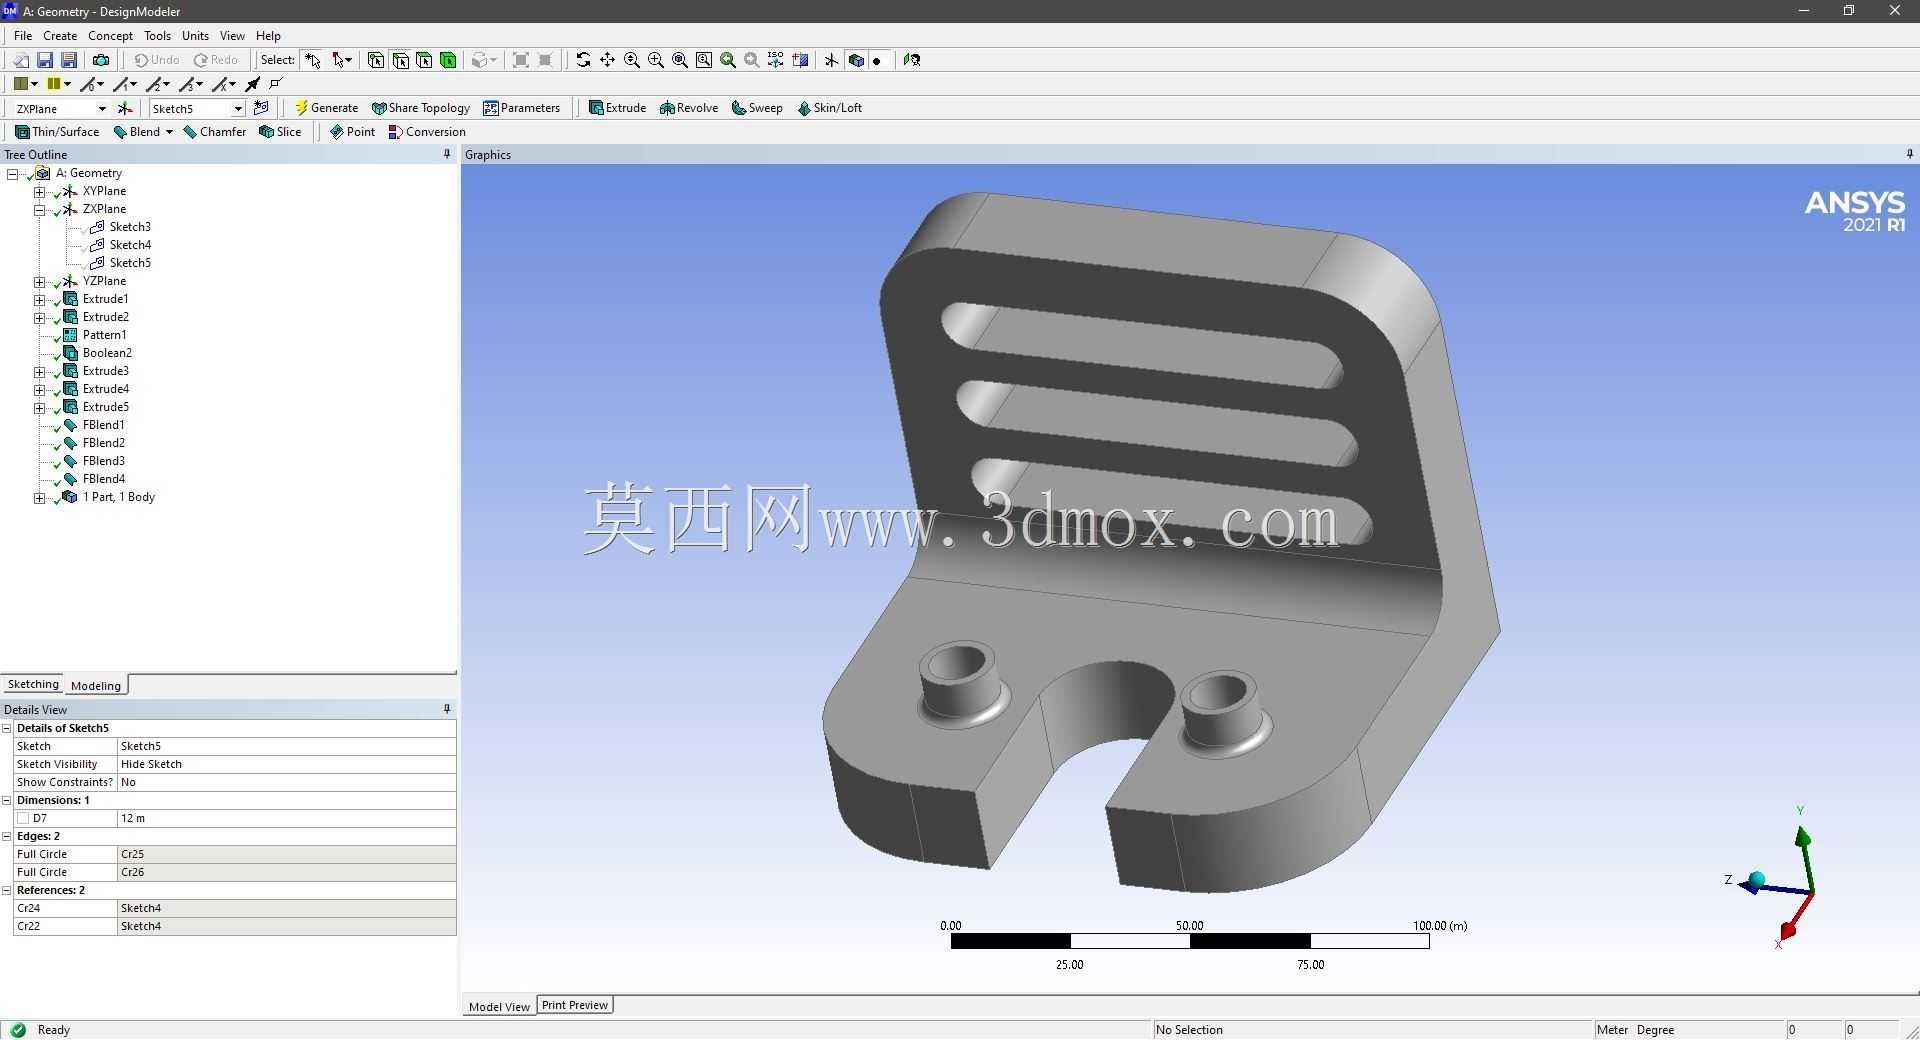Viewport: 1920px width, 1040px height.
Task: Toggle the Display Points dot
Action: [878, 60]
